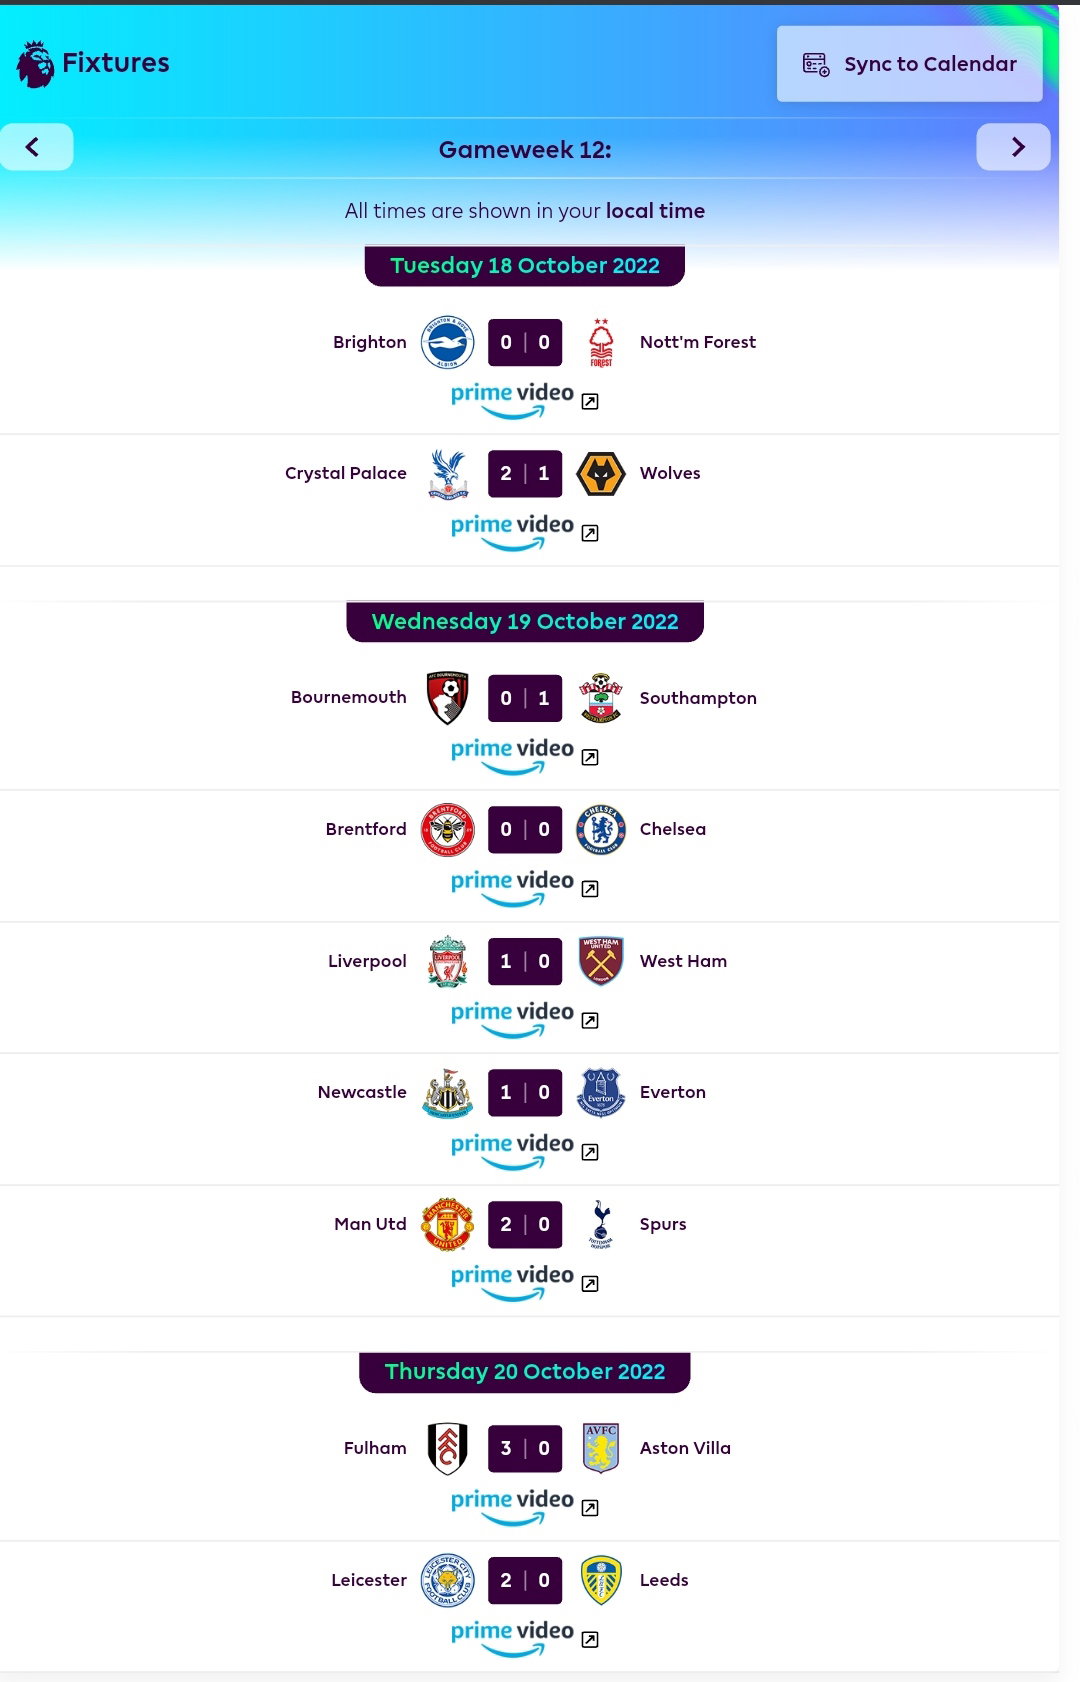1080x1682 pixels.
Task: Select the Fulham vs Aston Villa 3-0 score
Action: [525, 1448]
